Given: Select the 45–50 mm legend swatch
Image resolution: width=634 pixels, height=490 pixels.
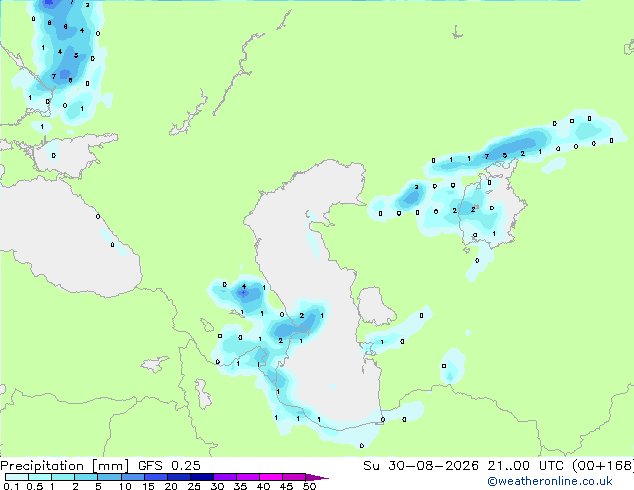Looking at the screenshot, I should click(294, 477).
